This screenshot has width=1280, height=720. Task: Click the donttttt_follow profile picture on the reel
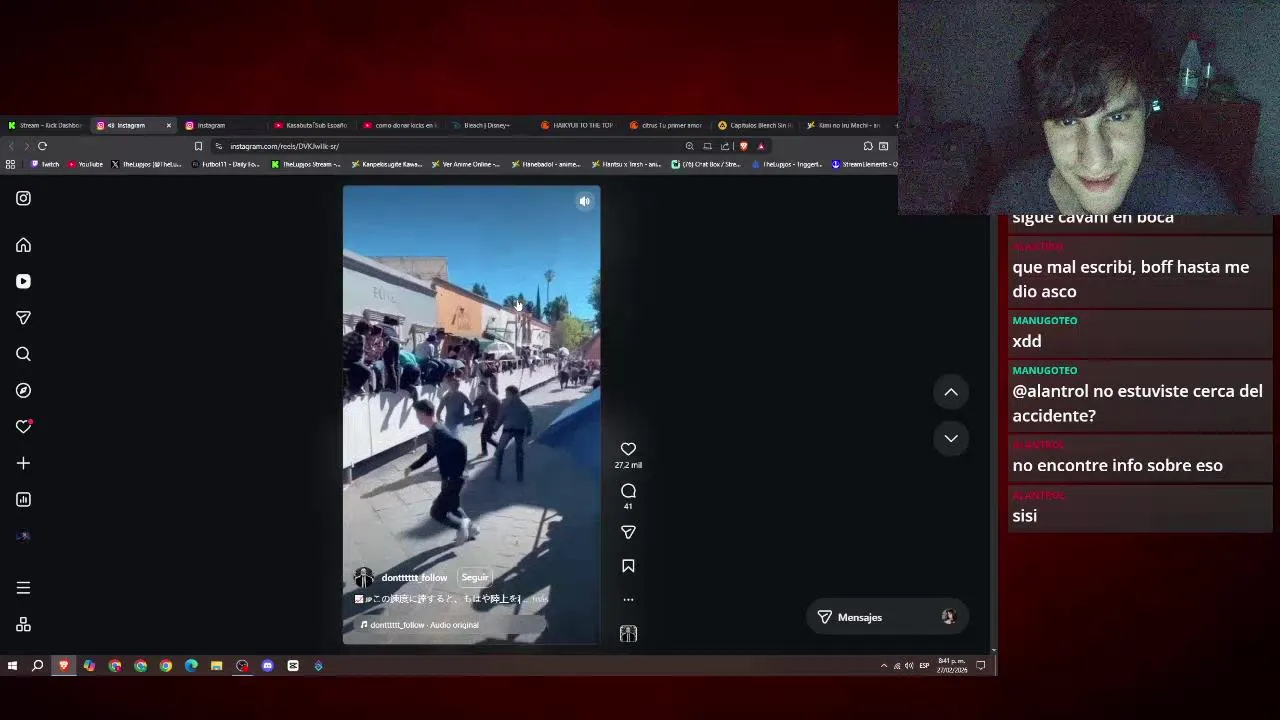tap(364, 578)
